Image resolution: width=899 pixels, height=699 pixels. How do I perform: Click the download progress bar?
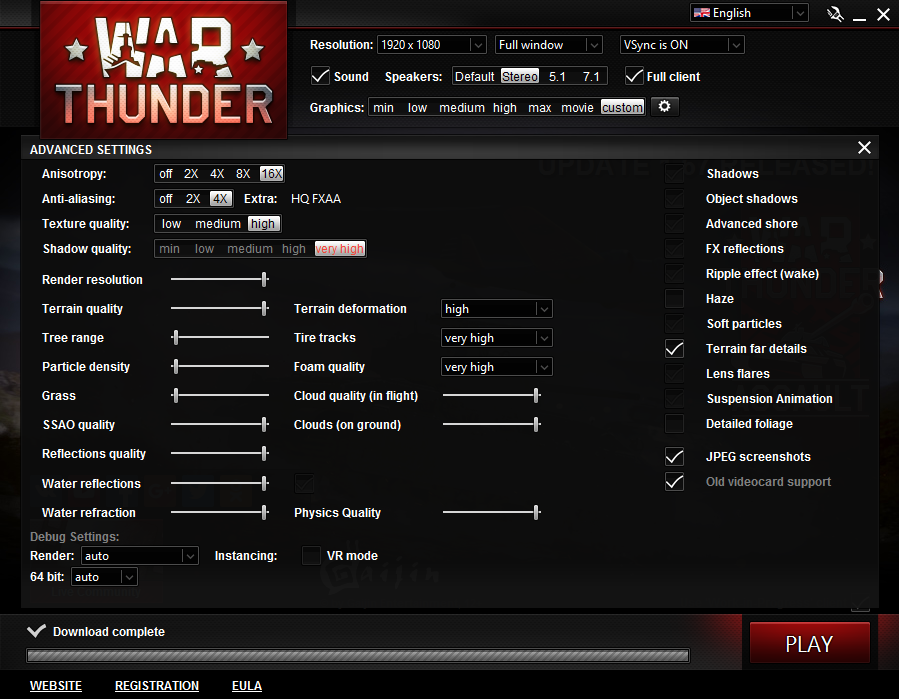tap(358, 655)
